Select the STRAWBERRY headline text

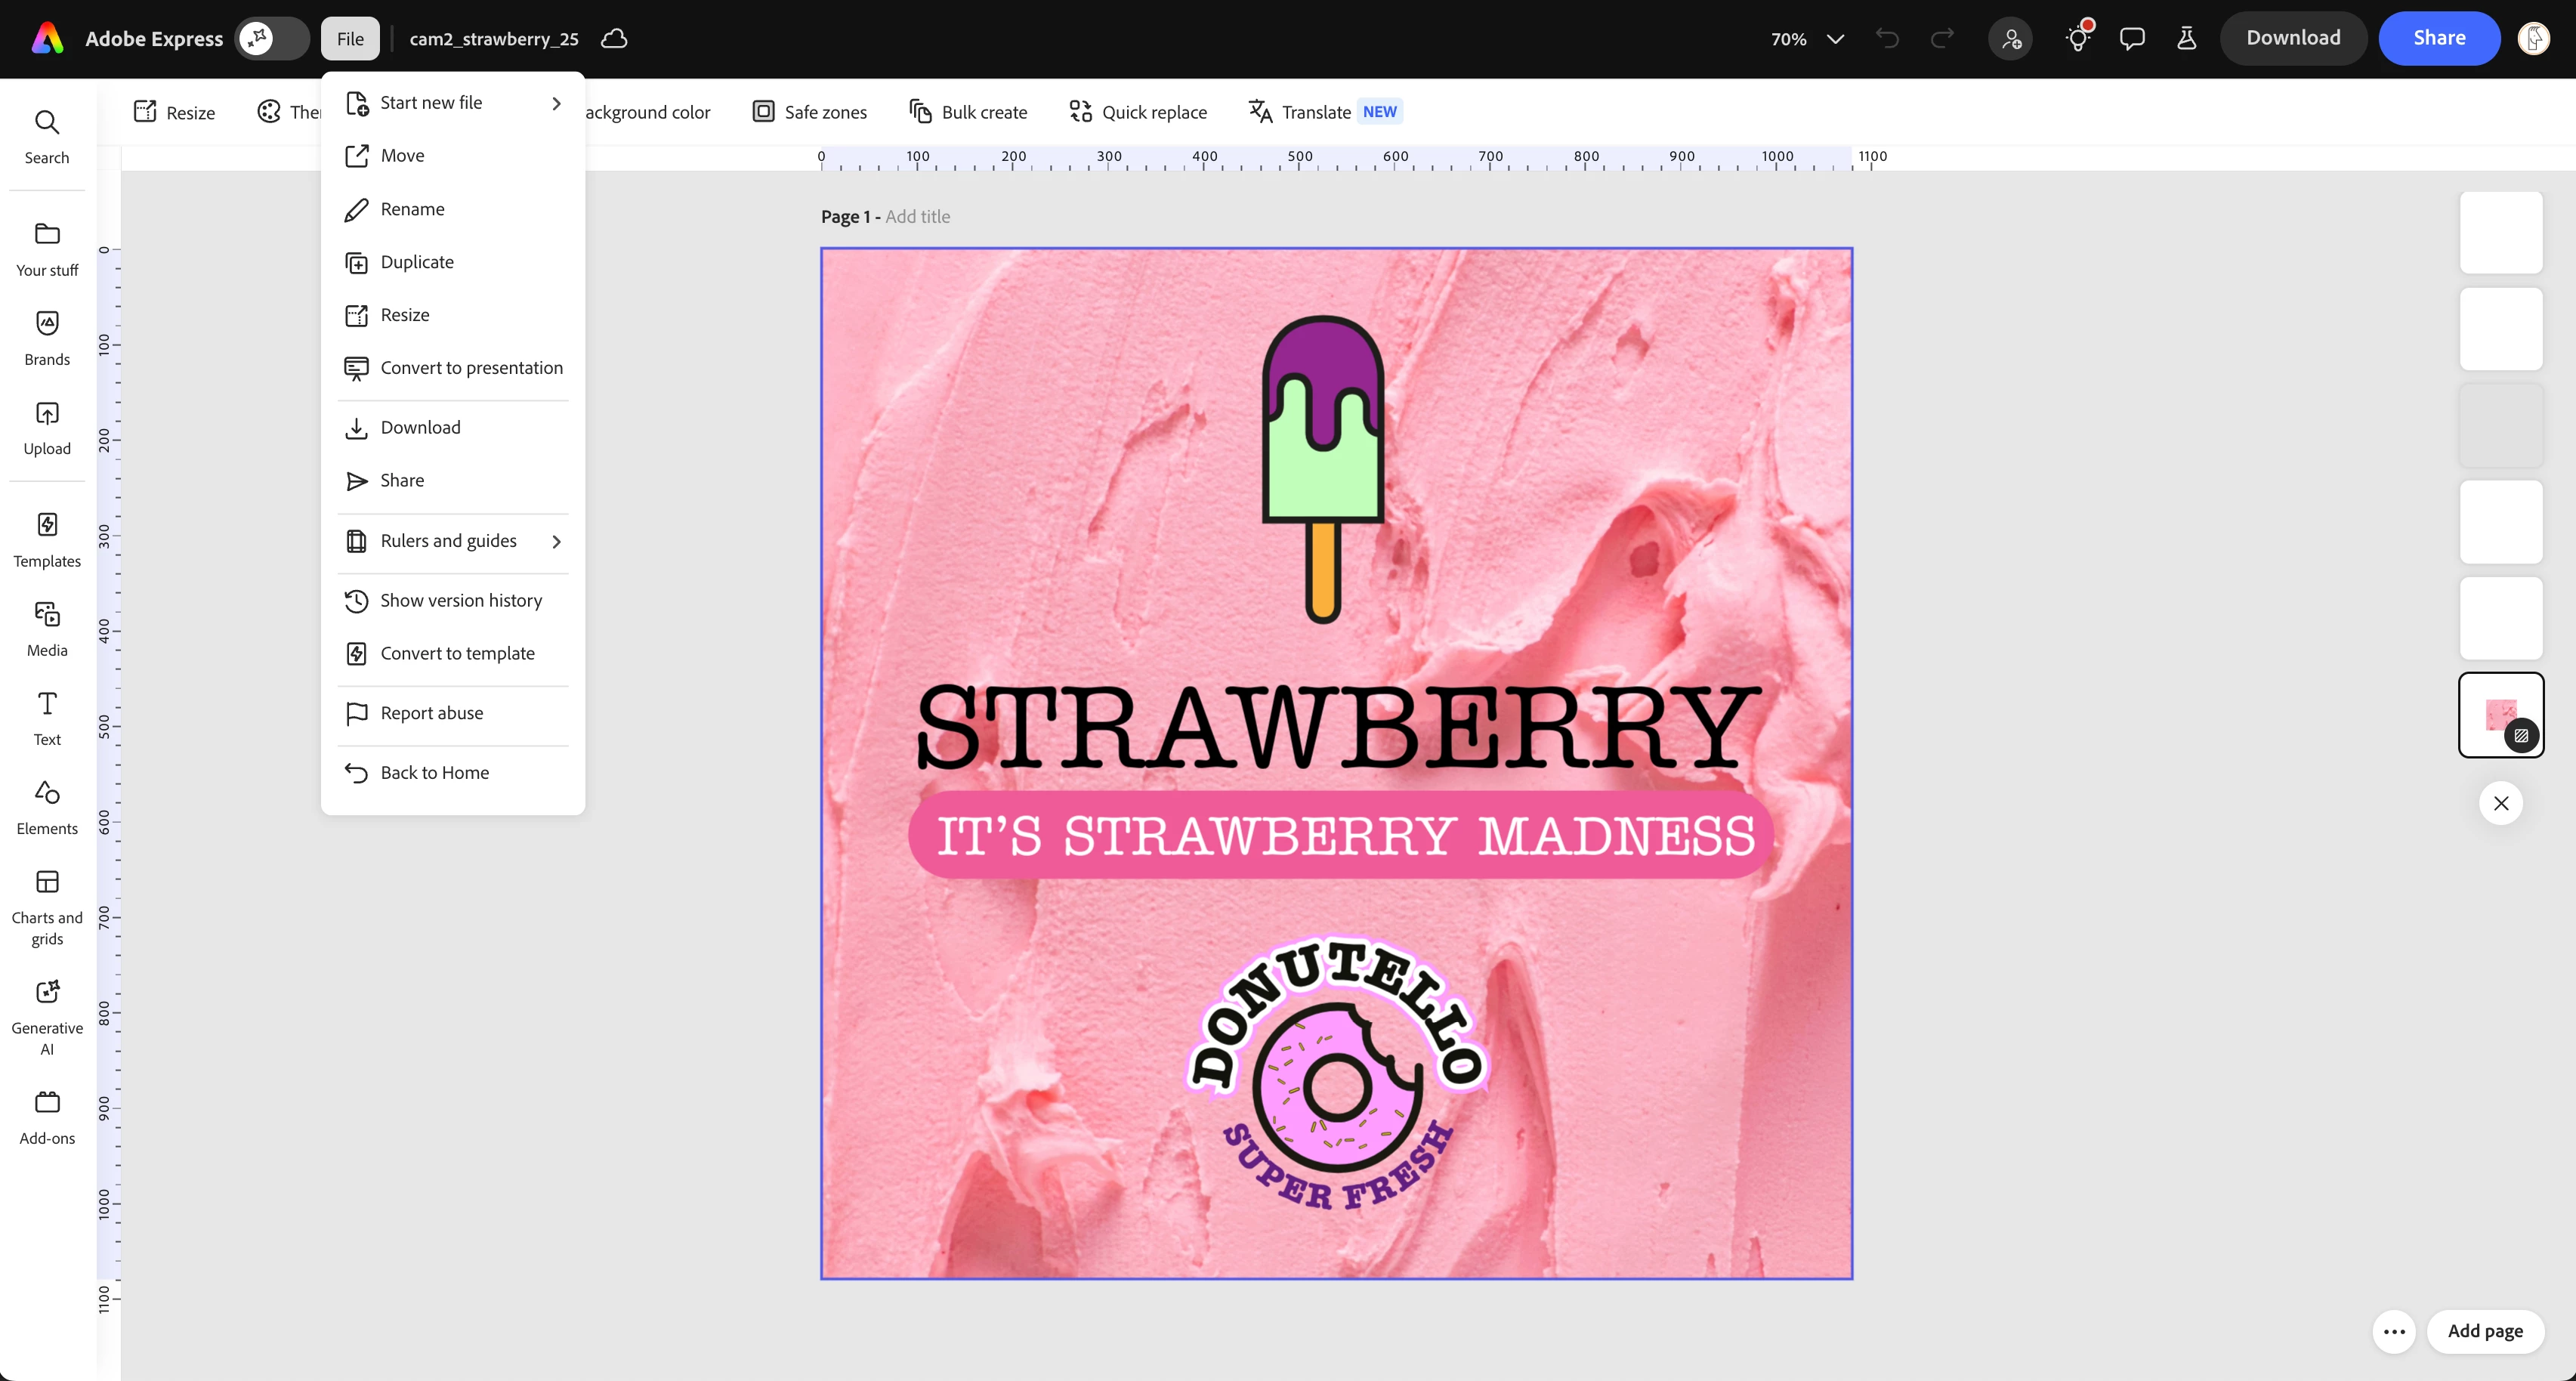click(1340, 727)
